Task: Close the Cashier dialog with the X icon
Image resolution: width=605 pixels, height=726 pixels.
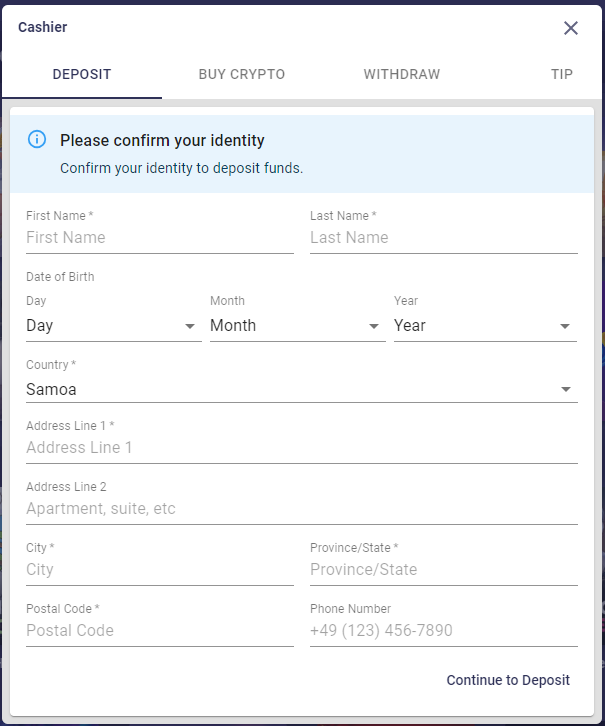Action: click(x=571, y=28)
